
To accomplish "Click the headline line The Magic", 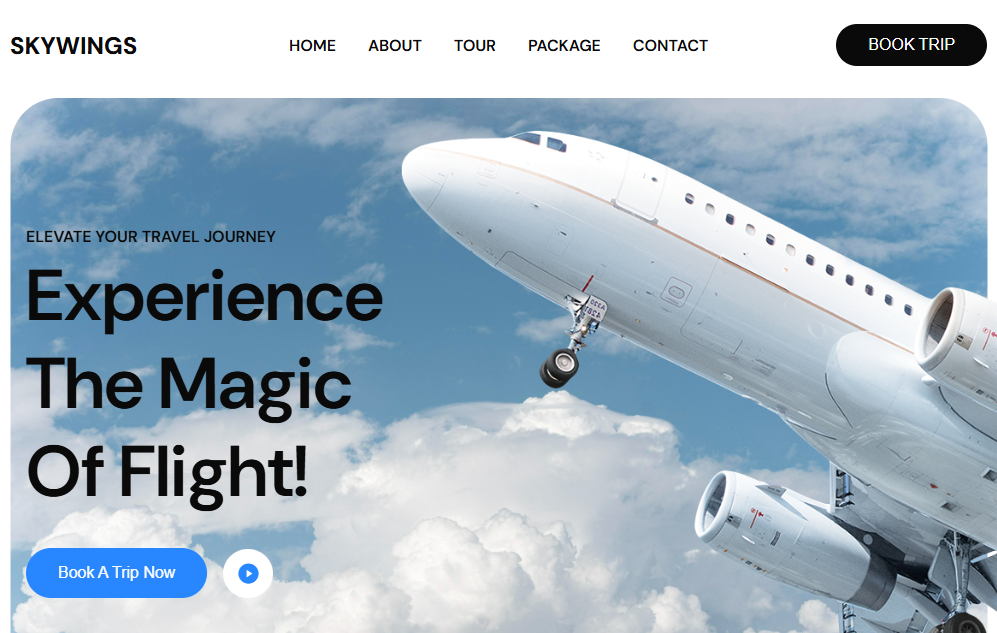I will pos(189,386).
